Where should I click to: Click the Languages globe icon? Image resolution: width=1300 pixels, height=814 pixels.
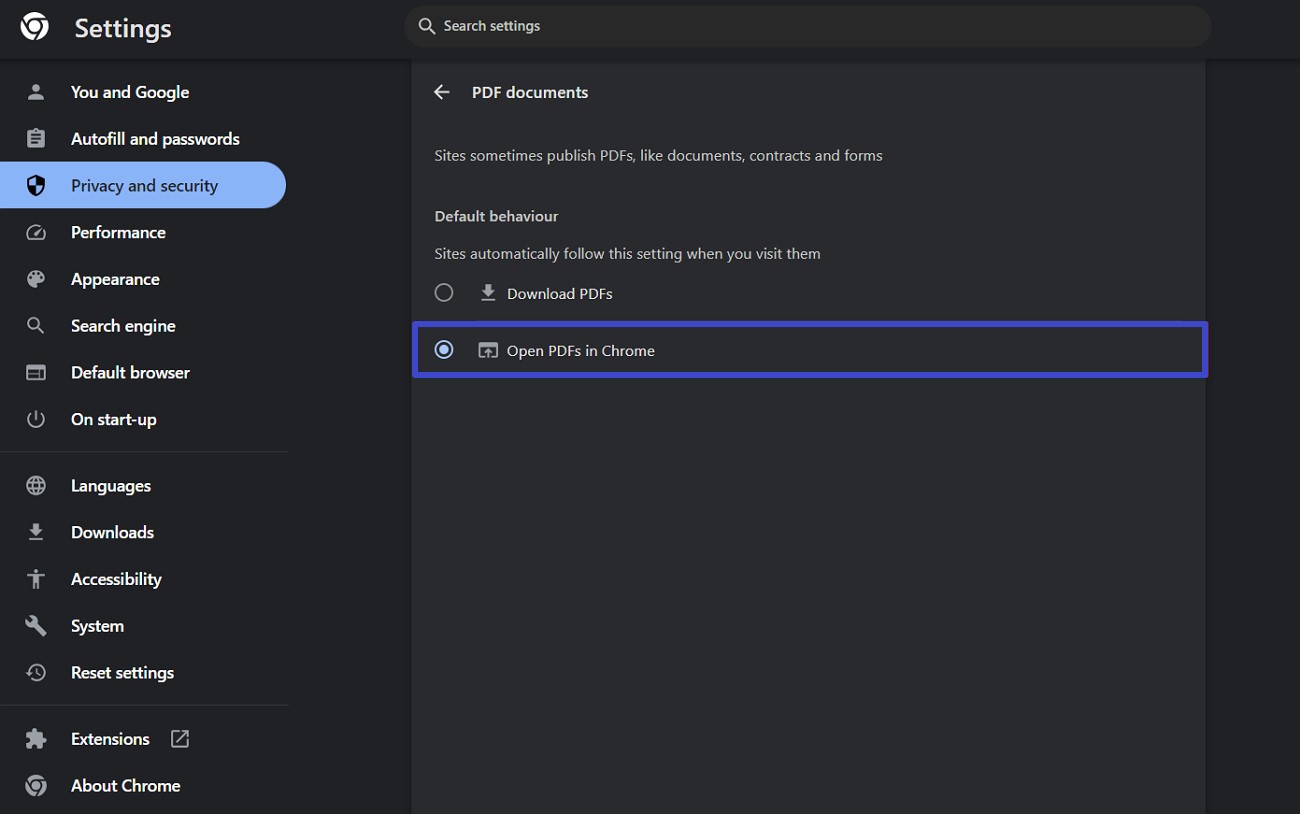(36, 486)
